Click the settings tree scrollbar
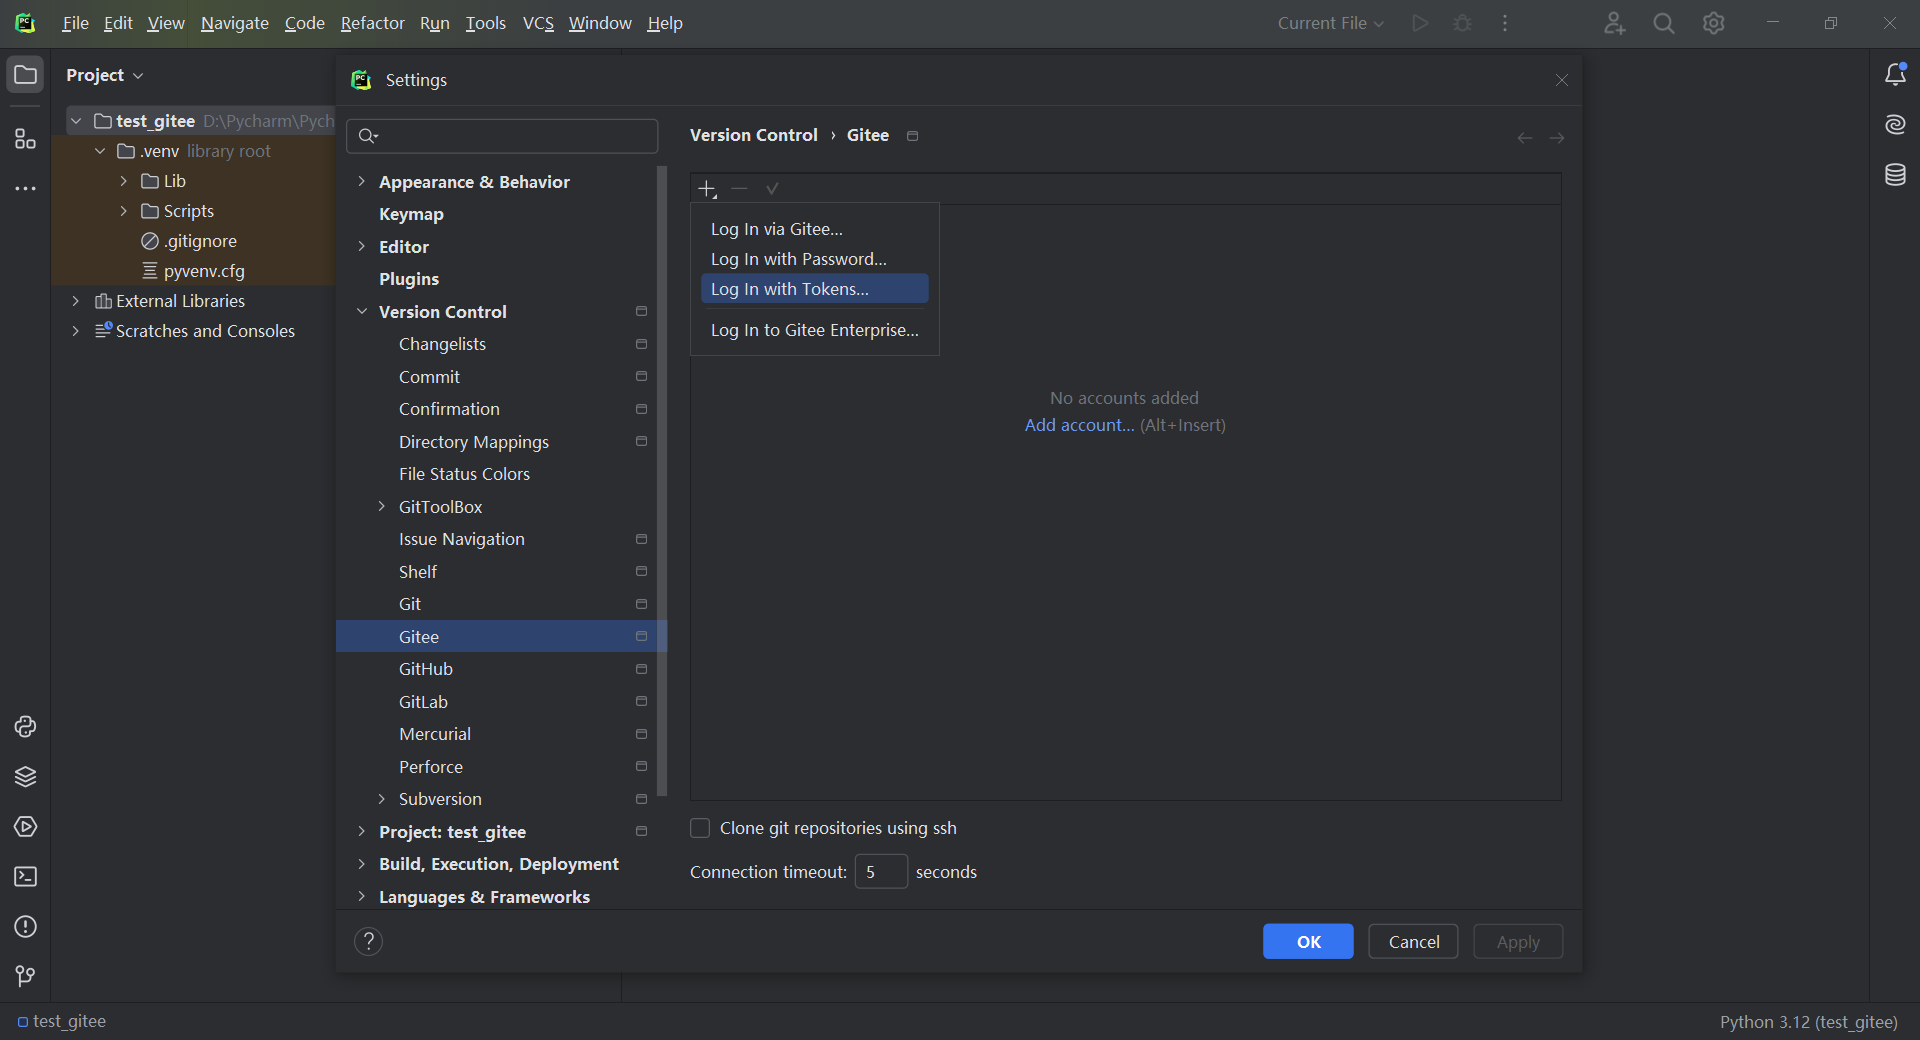1920x1040 pixels. (x=662, y=480)
